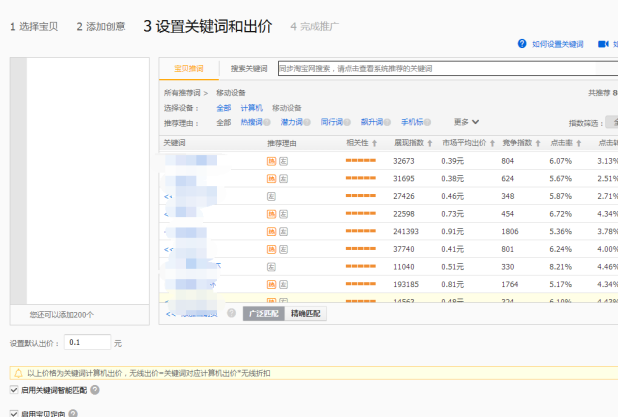Select 精确匹配 match mode
The image size is (618, 417).
305,313
